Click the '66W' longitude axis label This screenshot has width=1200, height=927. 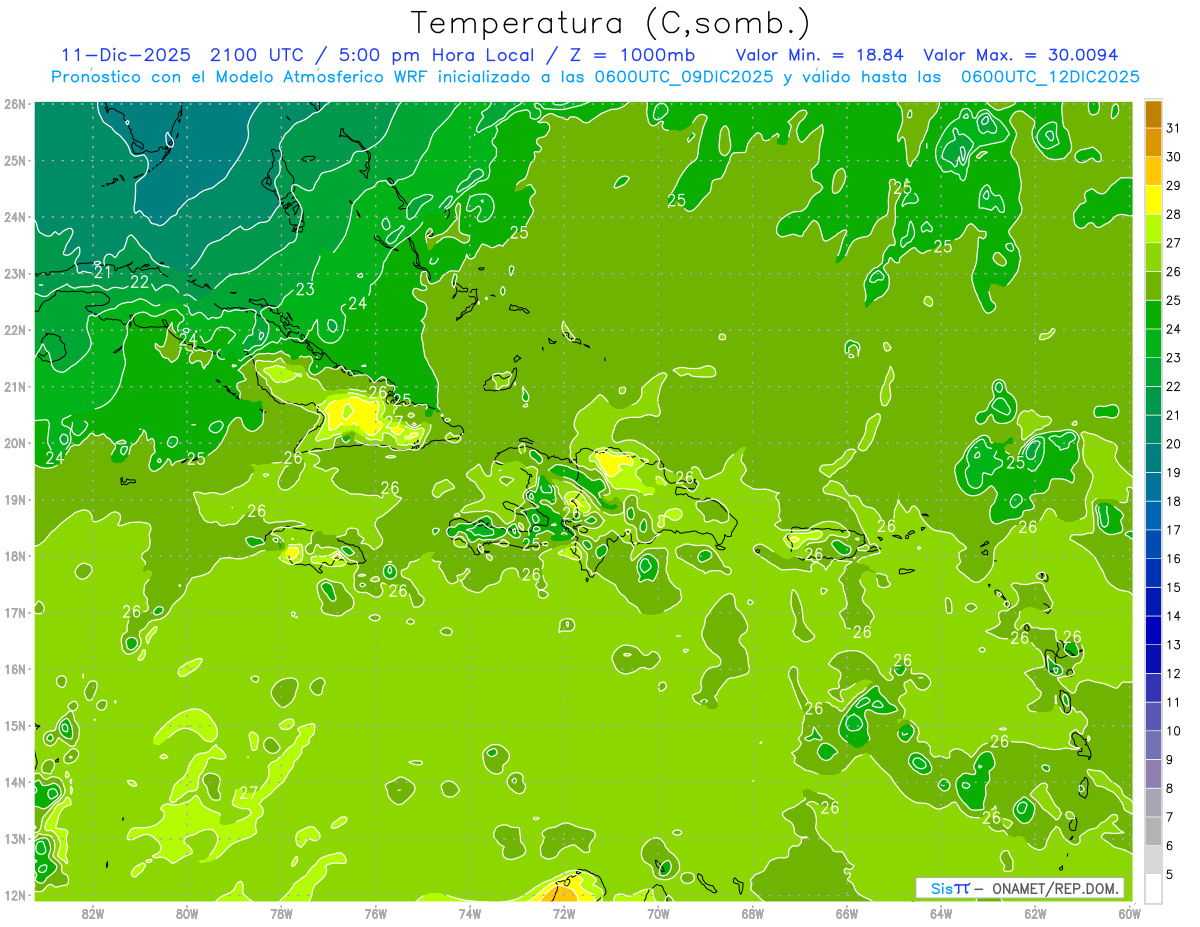click(x=847, y=913)
